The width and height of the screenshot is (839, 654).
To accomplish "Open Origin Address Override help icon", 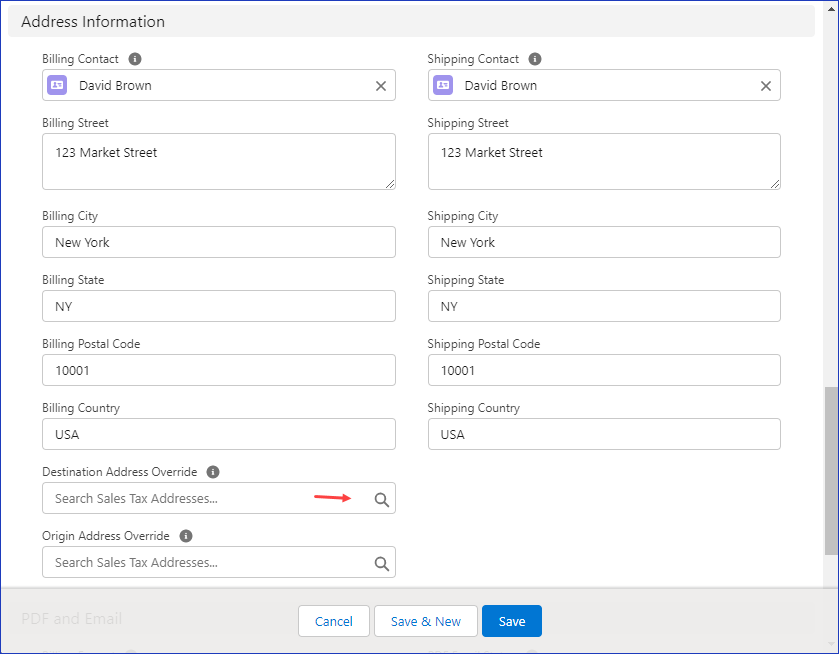I will click(x=186, y=536).
